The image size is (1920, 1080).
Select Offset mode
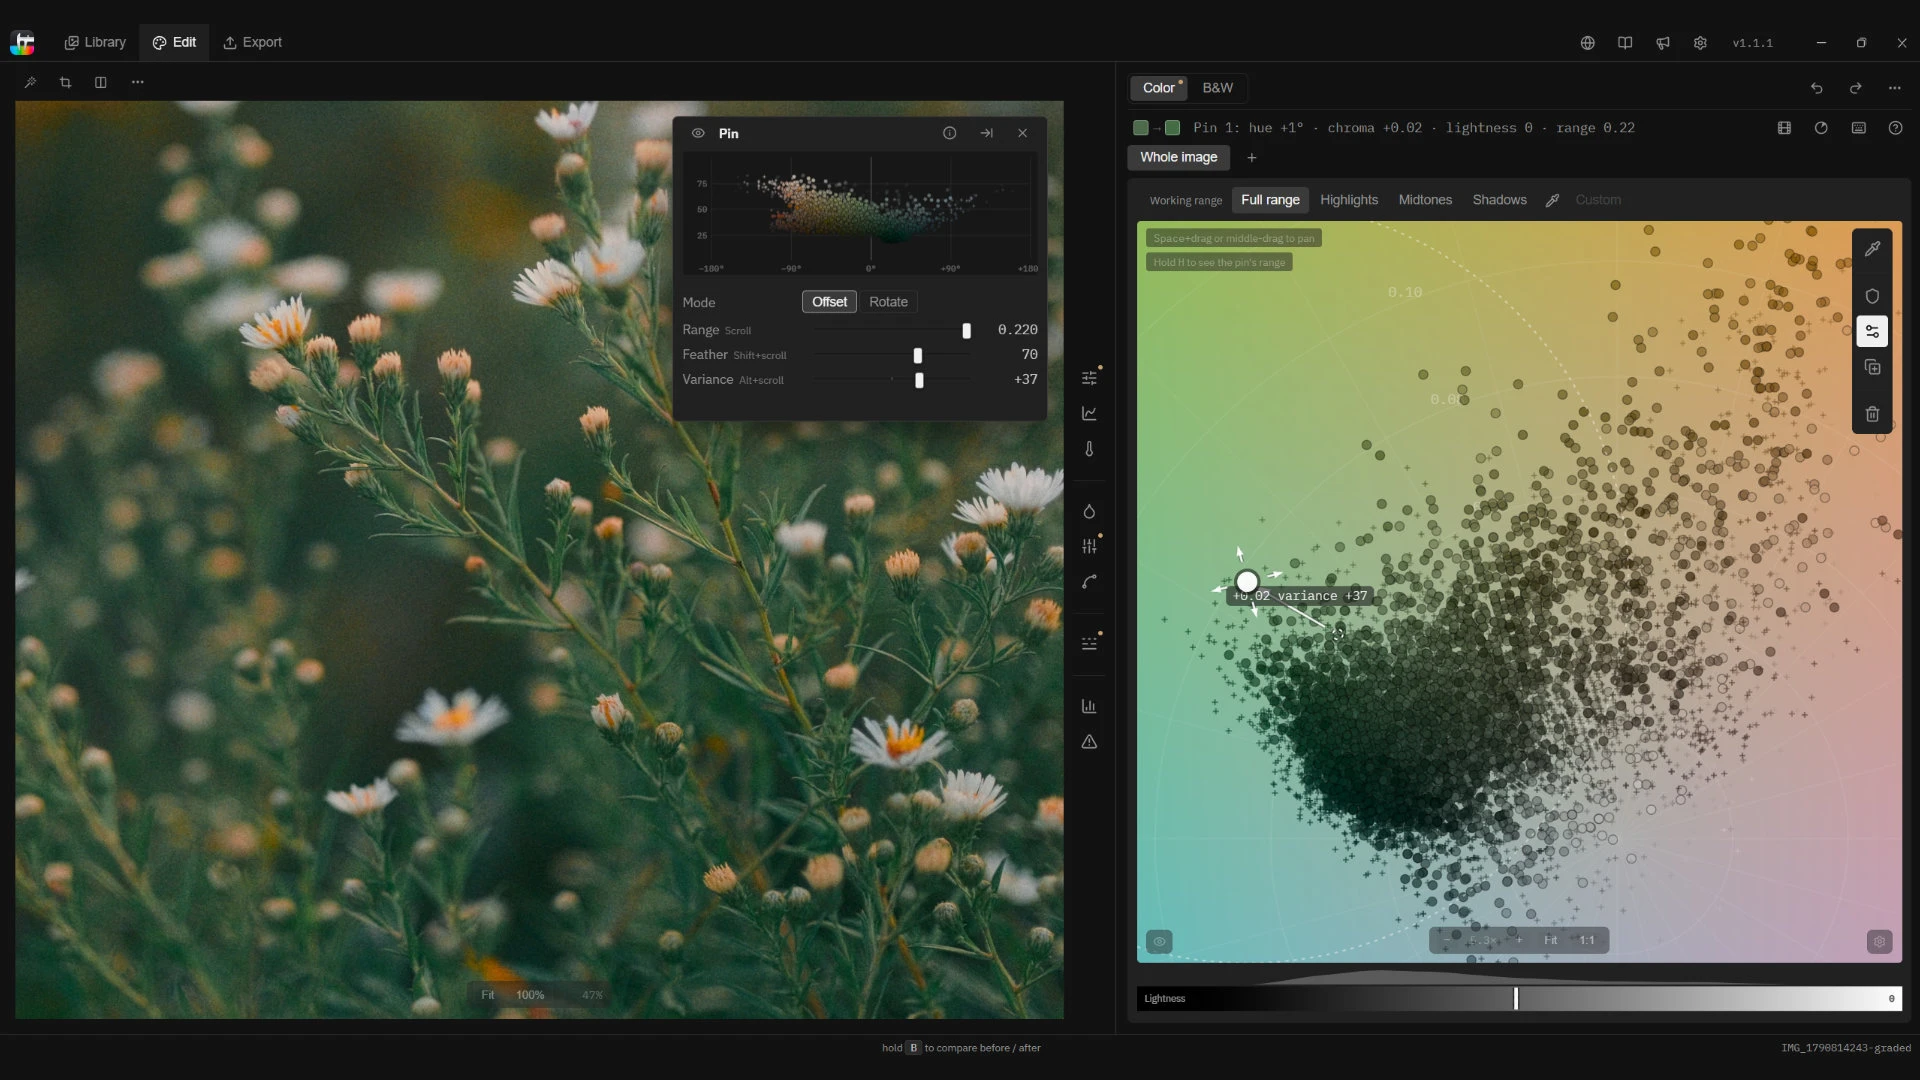(x=829, y=302)
